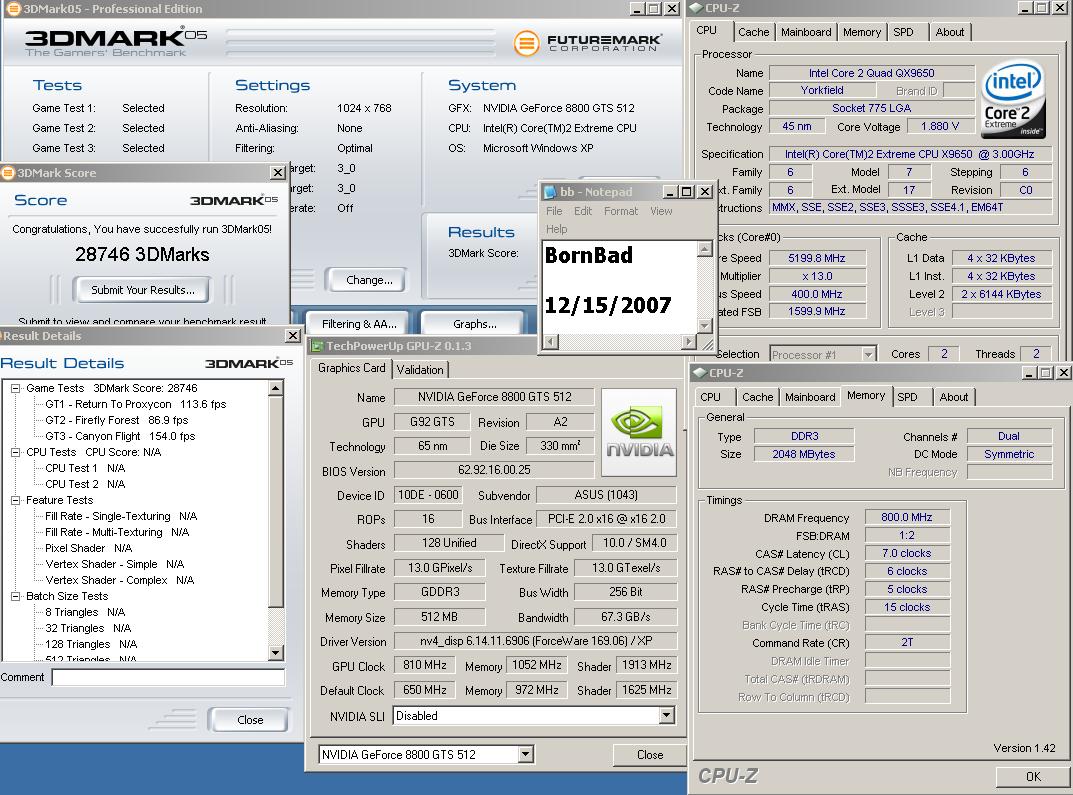Image resolution: width=1073 pixels, height=795 pixels.
Task: Select CPU Test 1 tree row
Action: pos(85,469)
